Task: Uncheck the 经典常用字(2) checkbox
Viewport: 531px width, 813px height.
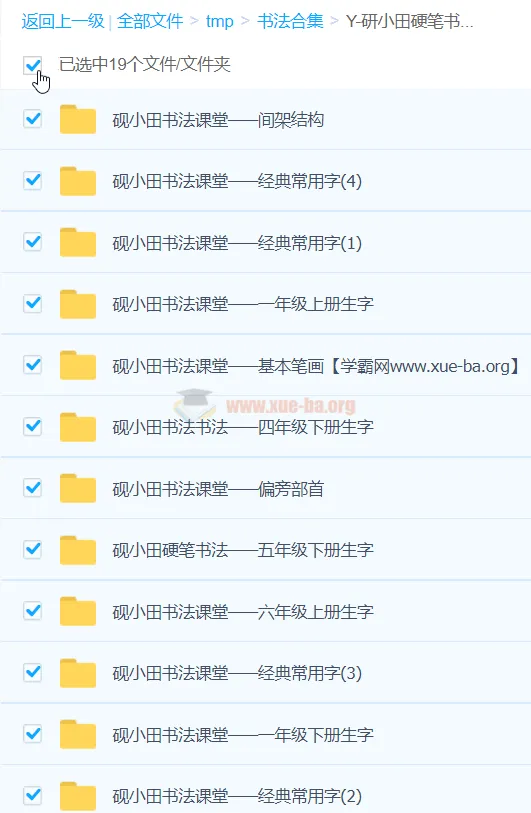Action: click(x=33, y=795)
